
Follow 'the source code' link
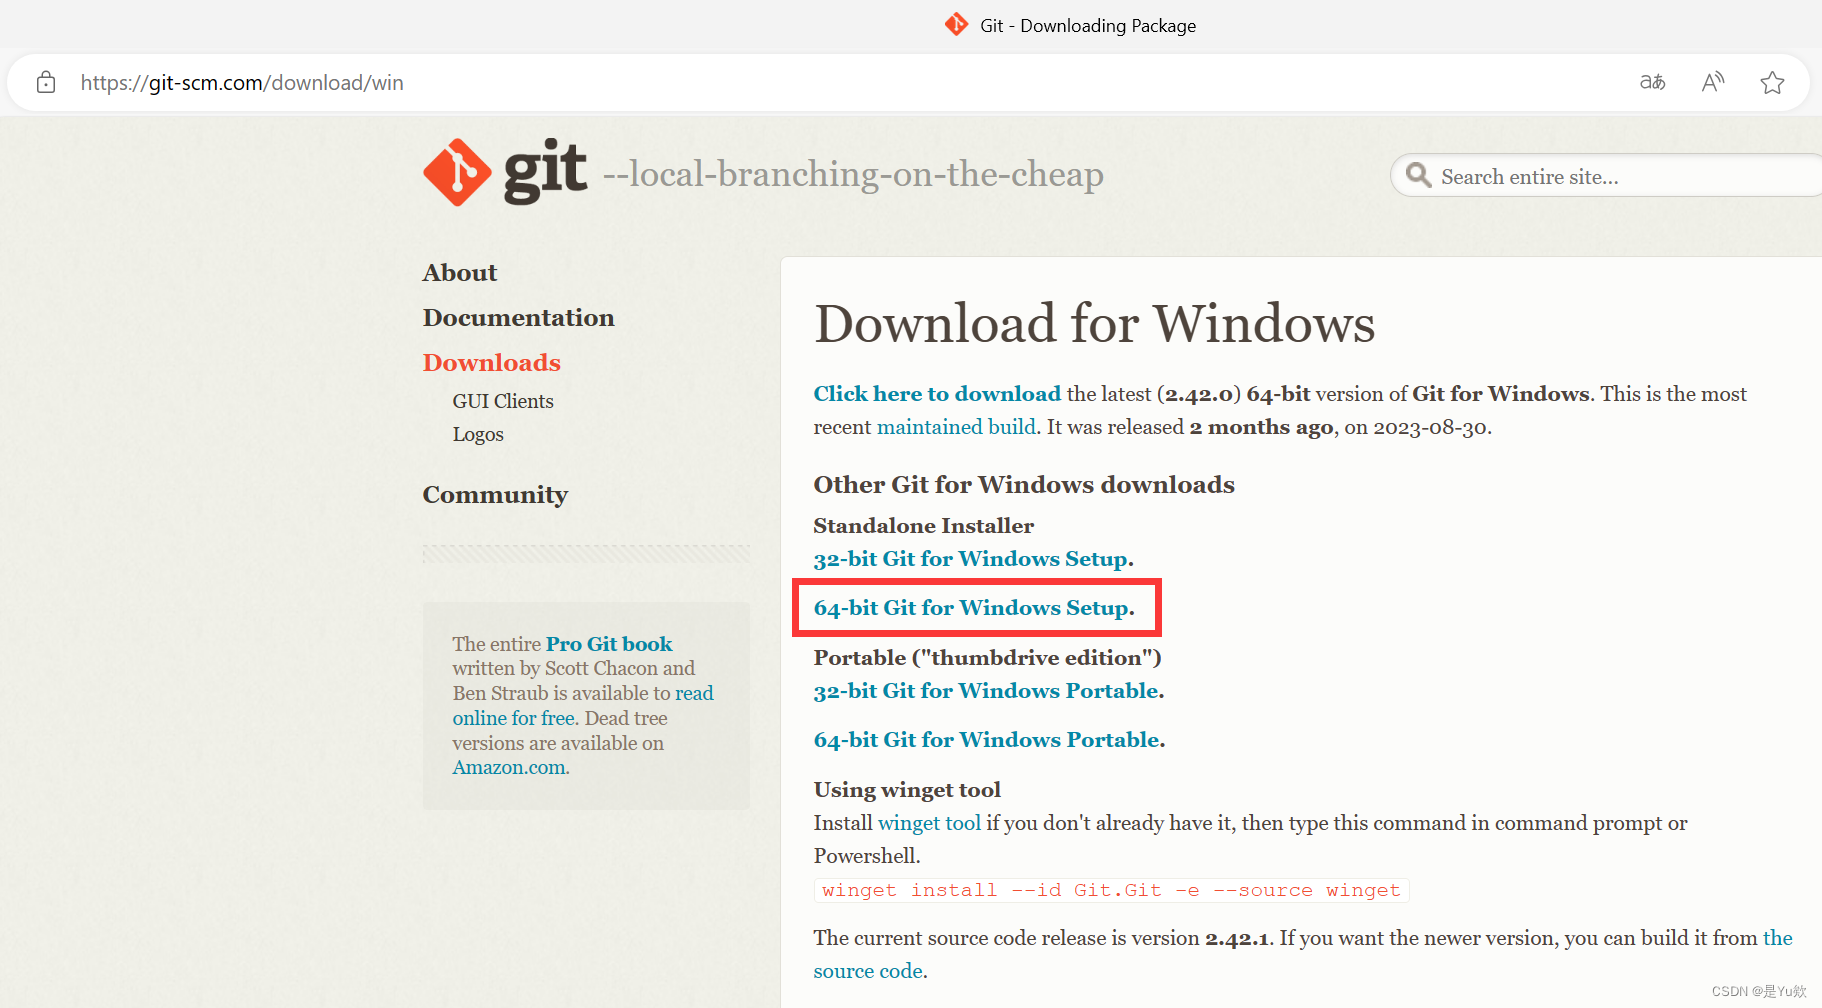pyautogui.click(x=1302, y=954)
